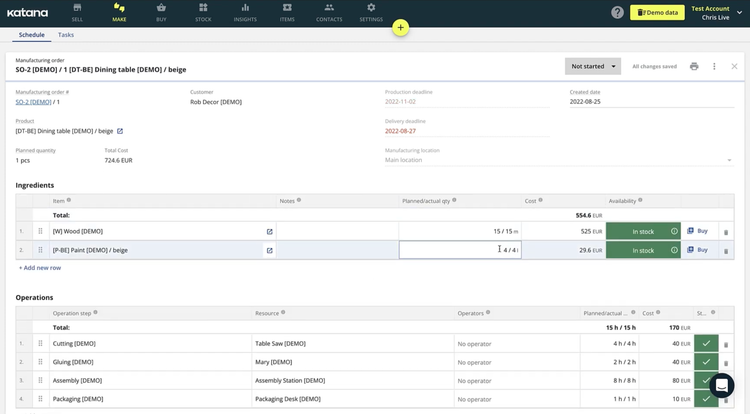Click the Demo data button
Viewport: 750px width, 414px height.
pyautogui.click(x=657, y=12)
